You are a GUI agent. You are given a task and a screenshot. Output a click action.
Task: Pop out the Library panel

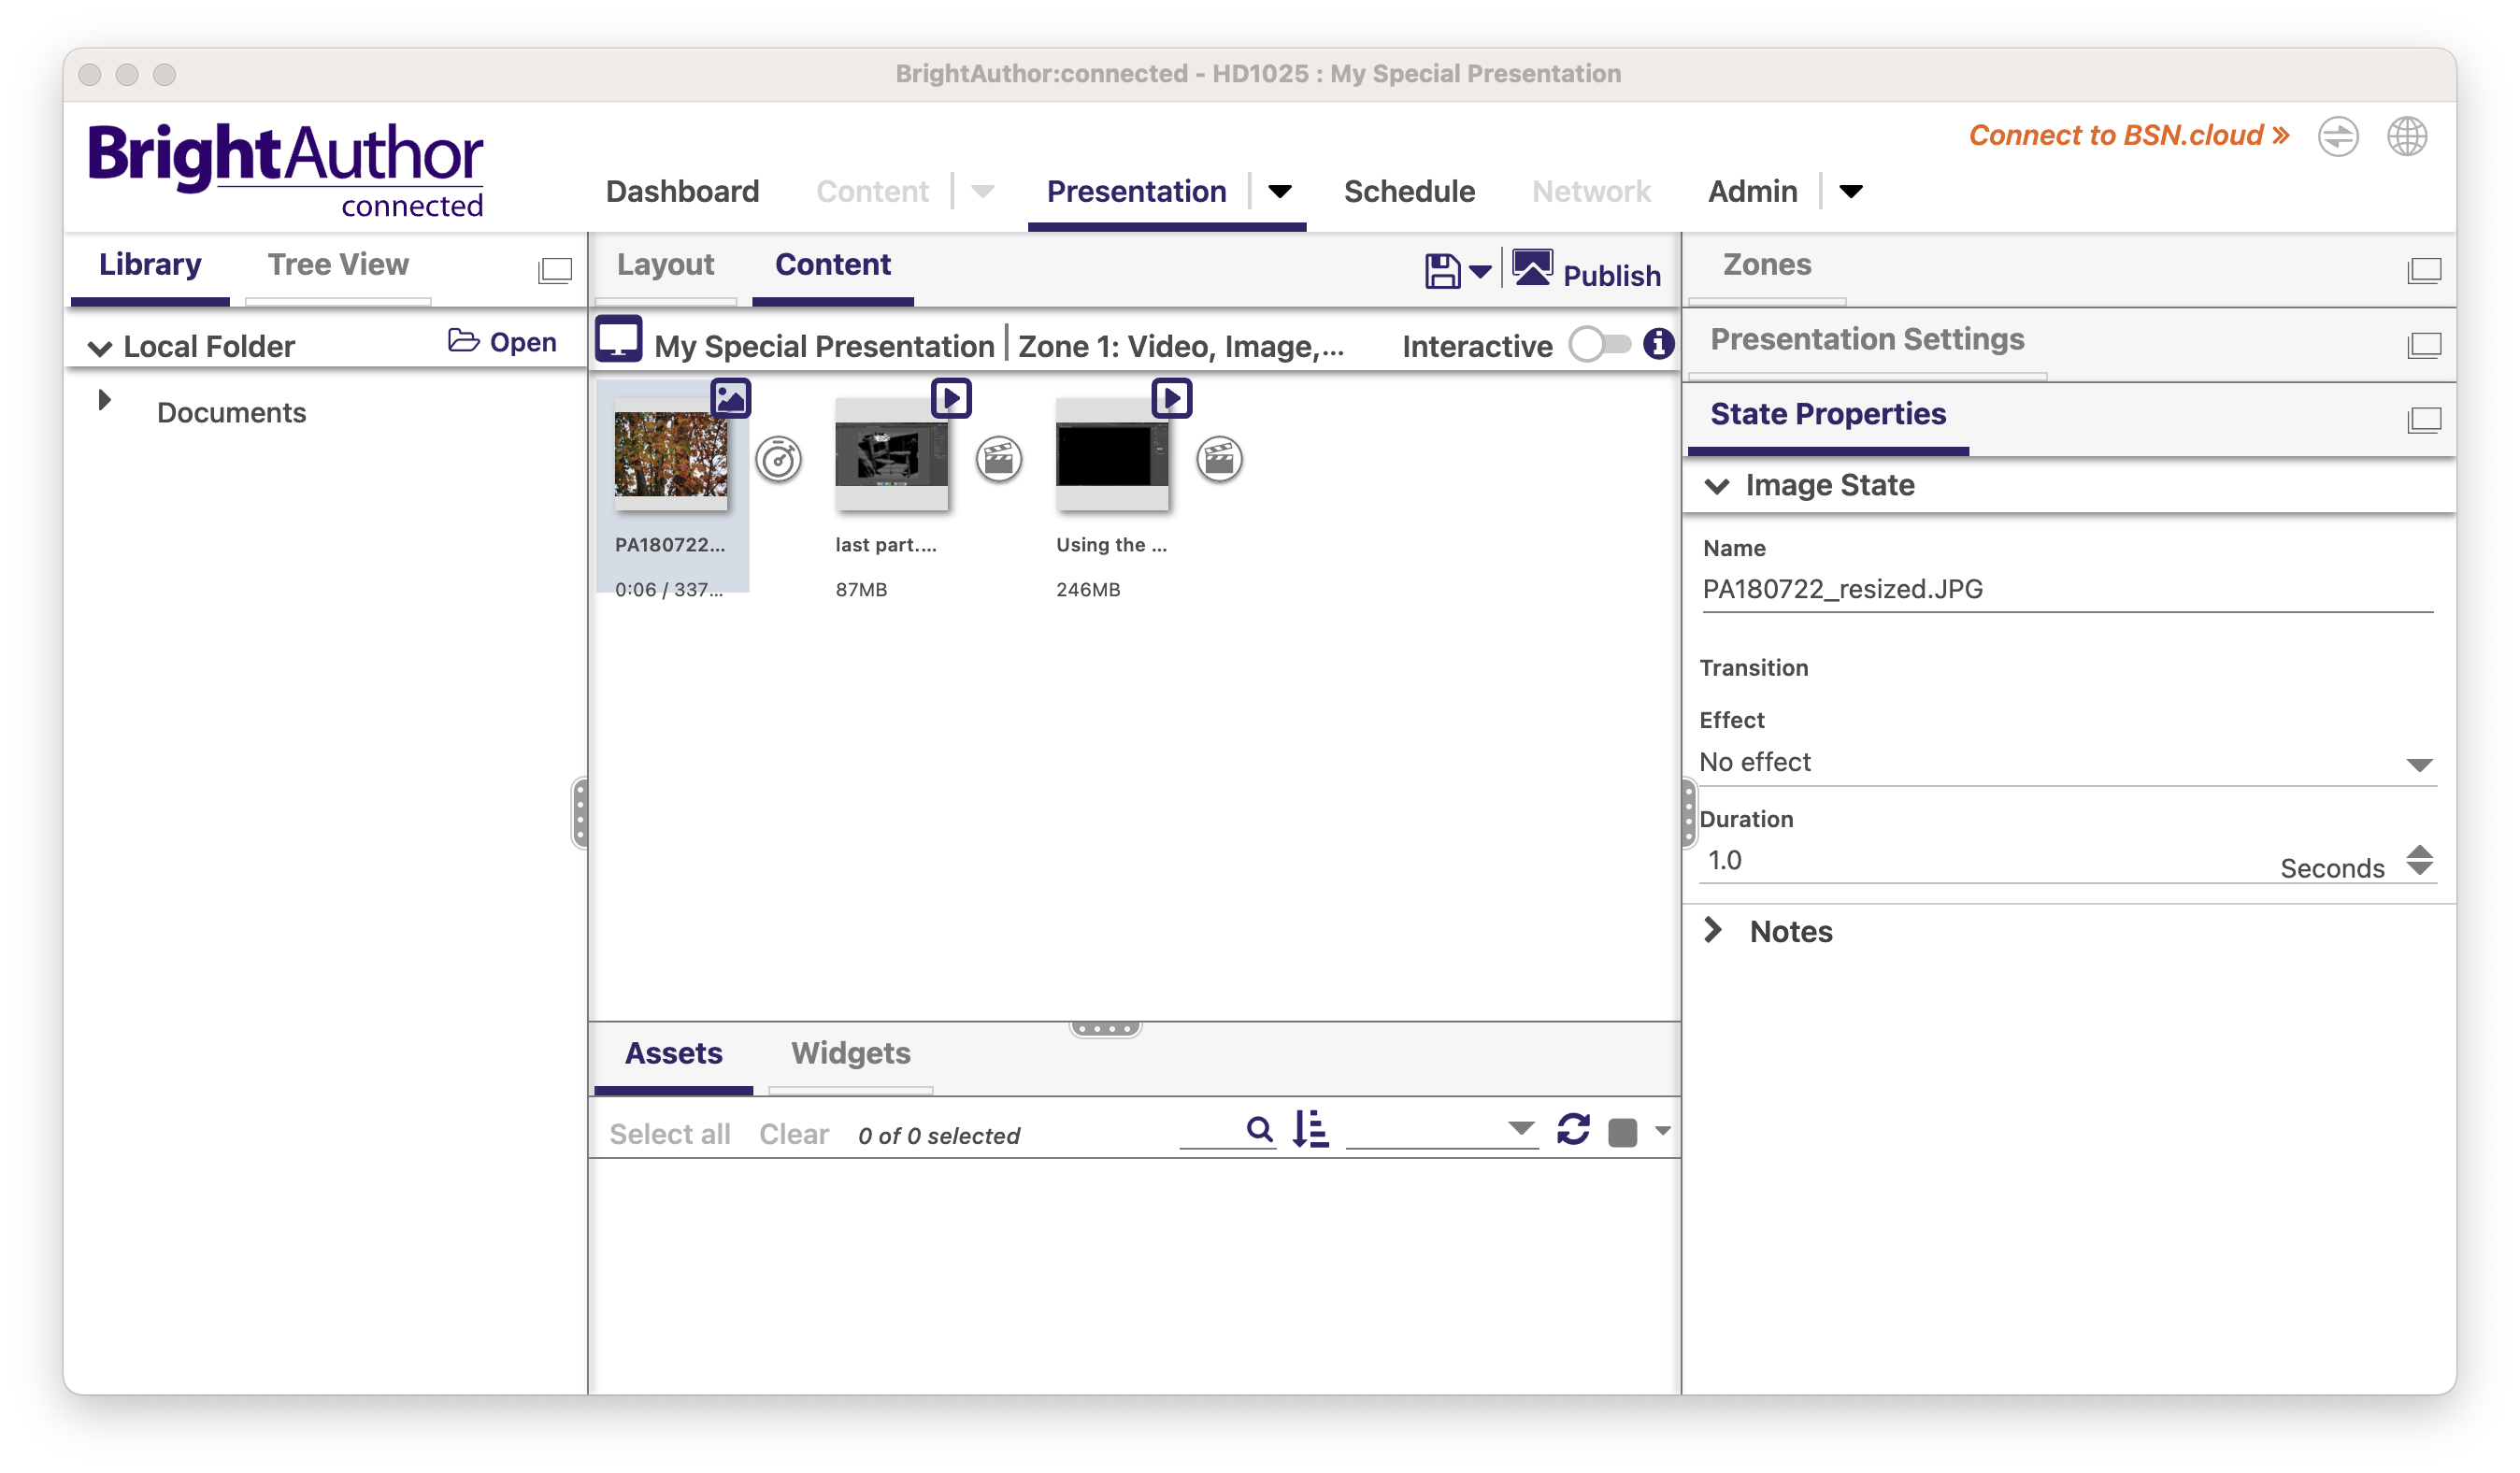pos(555,270)
